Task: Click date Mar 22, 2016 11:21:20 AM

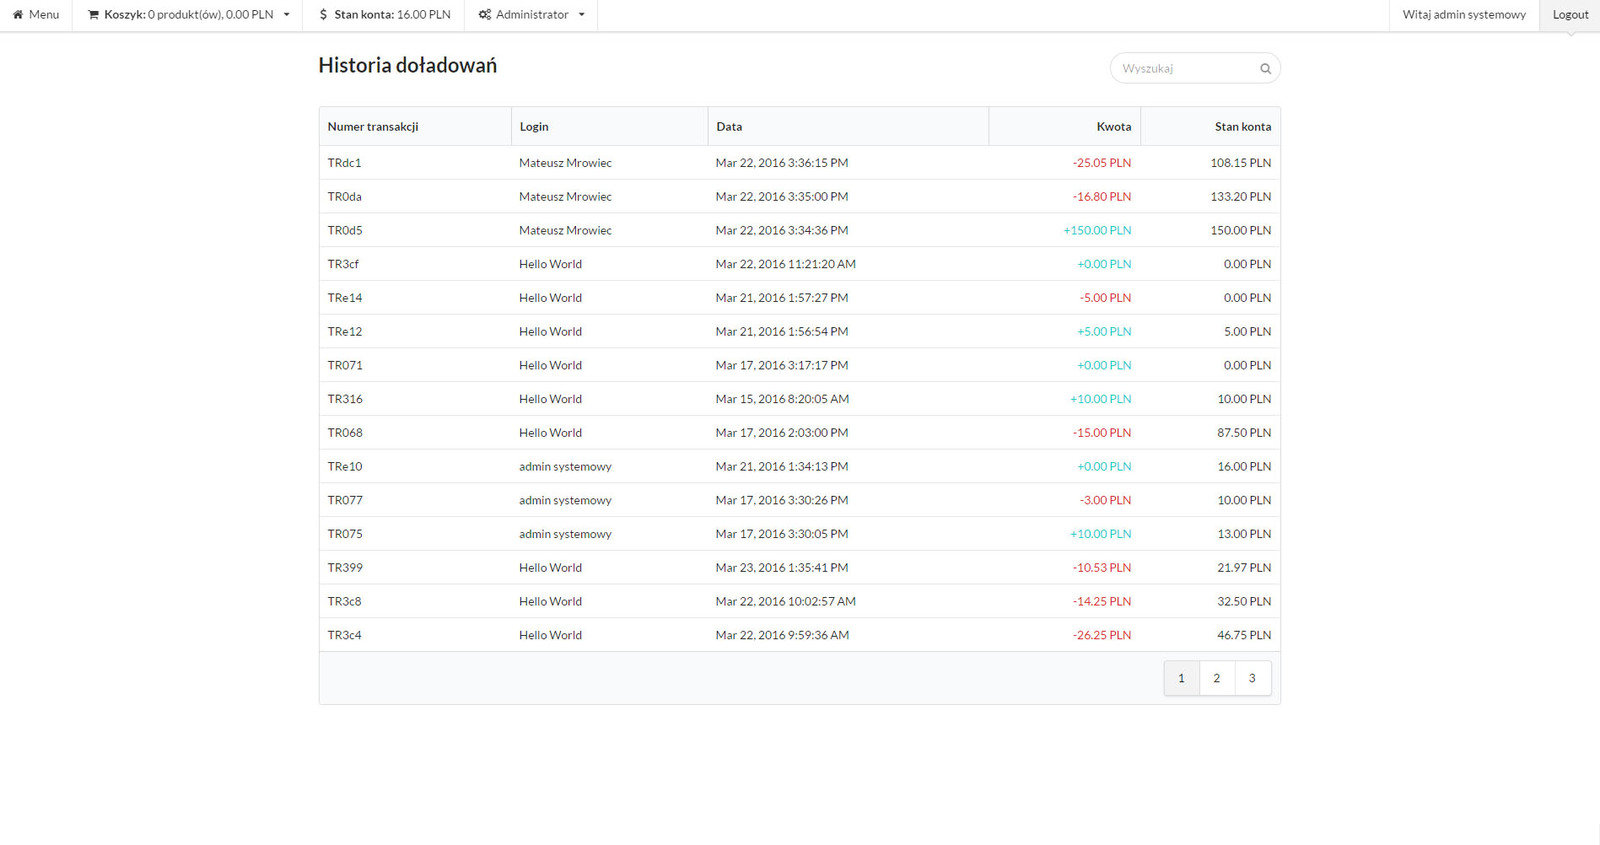Action: [786, 265]
